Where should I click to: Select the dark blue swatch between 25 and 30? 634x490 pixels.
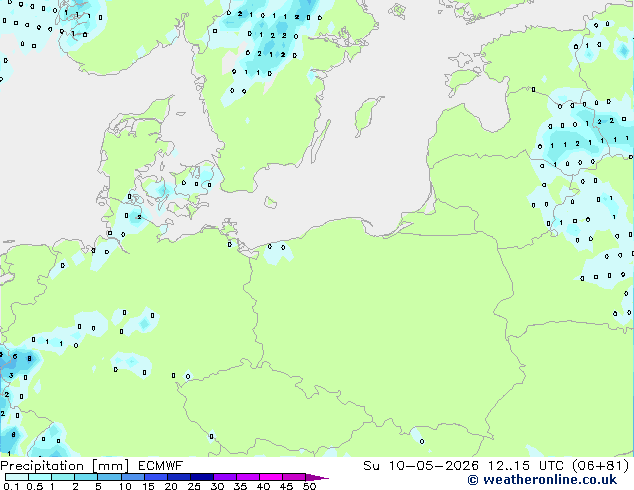coord(202,477)
